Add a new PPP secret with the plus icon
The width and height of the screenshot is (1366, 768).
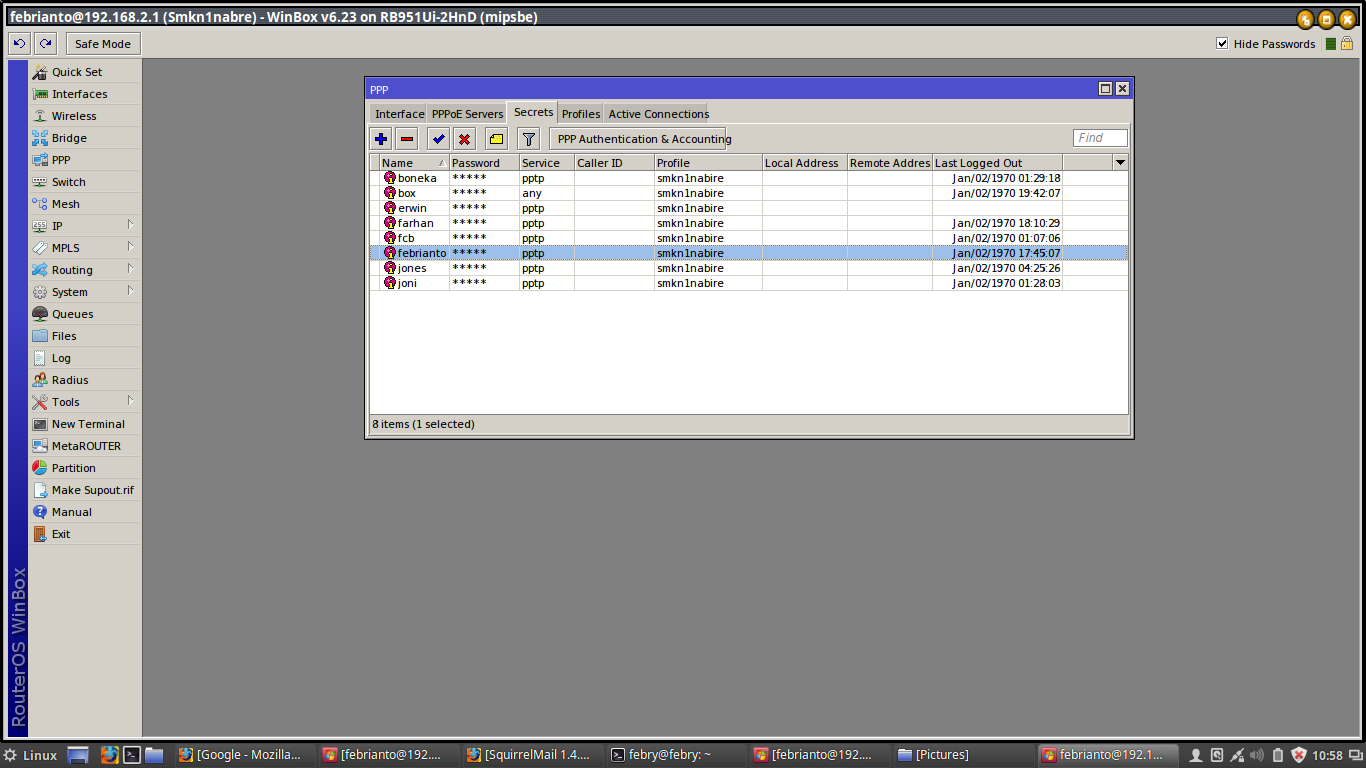[381, 139]
